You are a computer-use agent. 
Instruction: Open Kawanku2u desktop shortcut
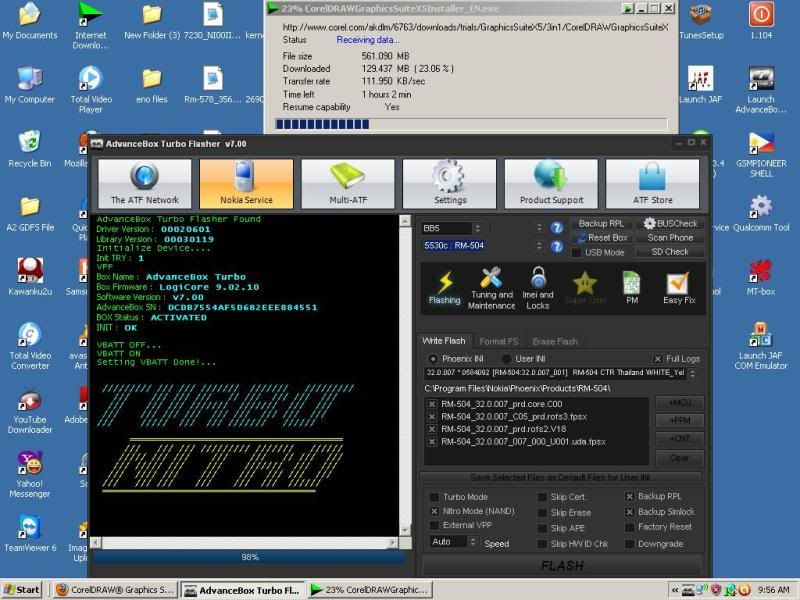pos(30,277)
